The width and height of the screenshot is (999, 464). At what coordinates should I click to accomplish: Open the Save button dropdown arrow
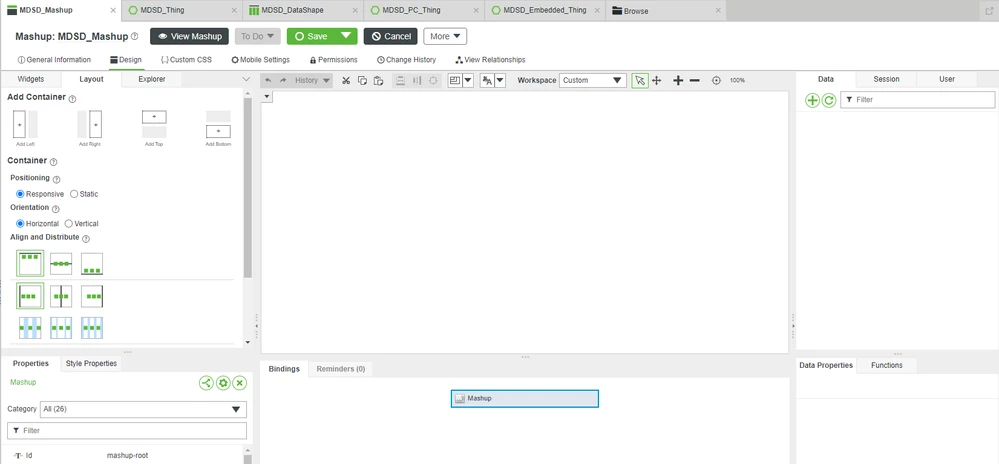(346, 36)
